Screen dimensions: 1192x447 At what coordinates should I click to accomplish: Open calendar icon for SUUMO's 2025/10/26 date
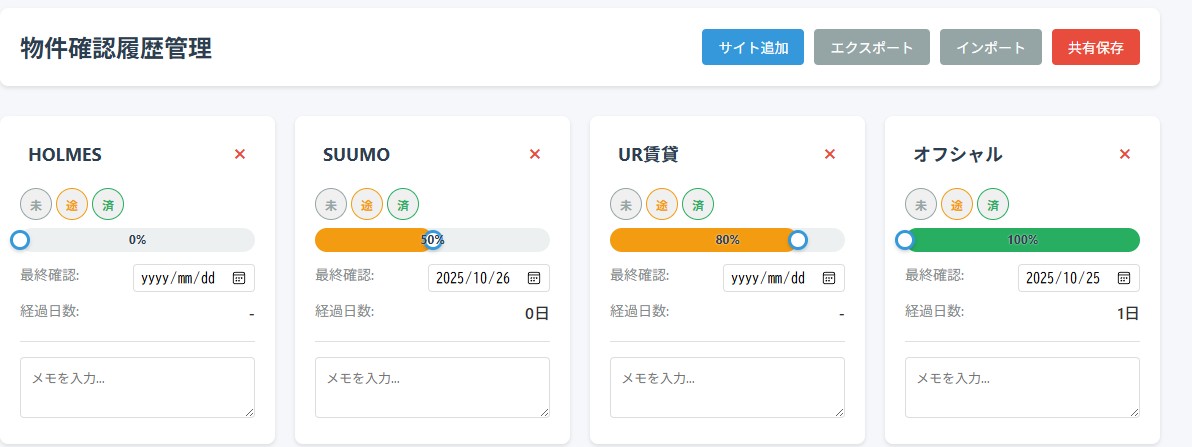pyautogui.click(x=534, y=278)
